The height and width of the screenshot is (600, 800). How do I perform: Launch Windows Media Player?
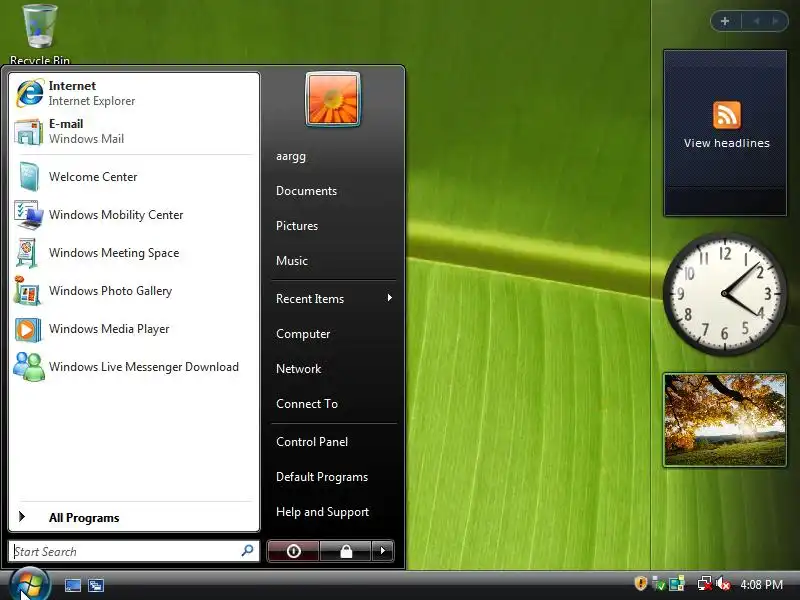[134, 329]
